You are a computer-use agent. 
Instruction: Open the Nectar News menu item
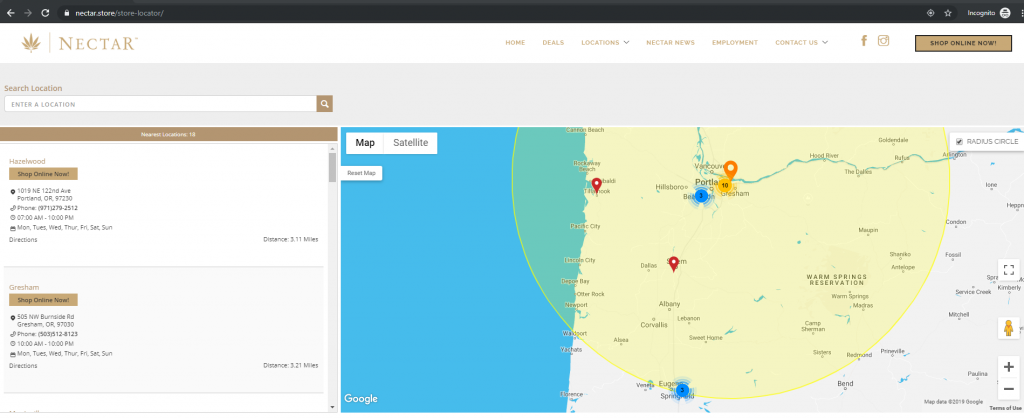click(x=671, y=42)
